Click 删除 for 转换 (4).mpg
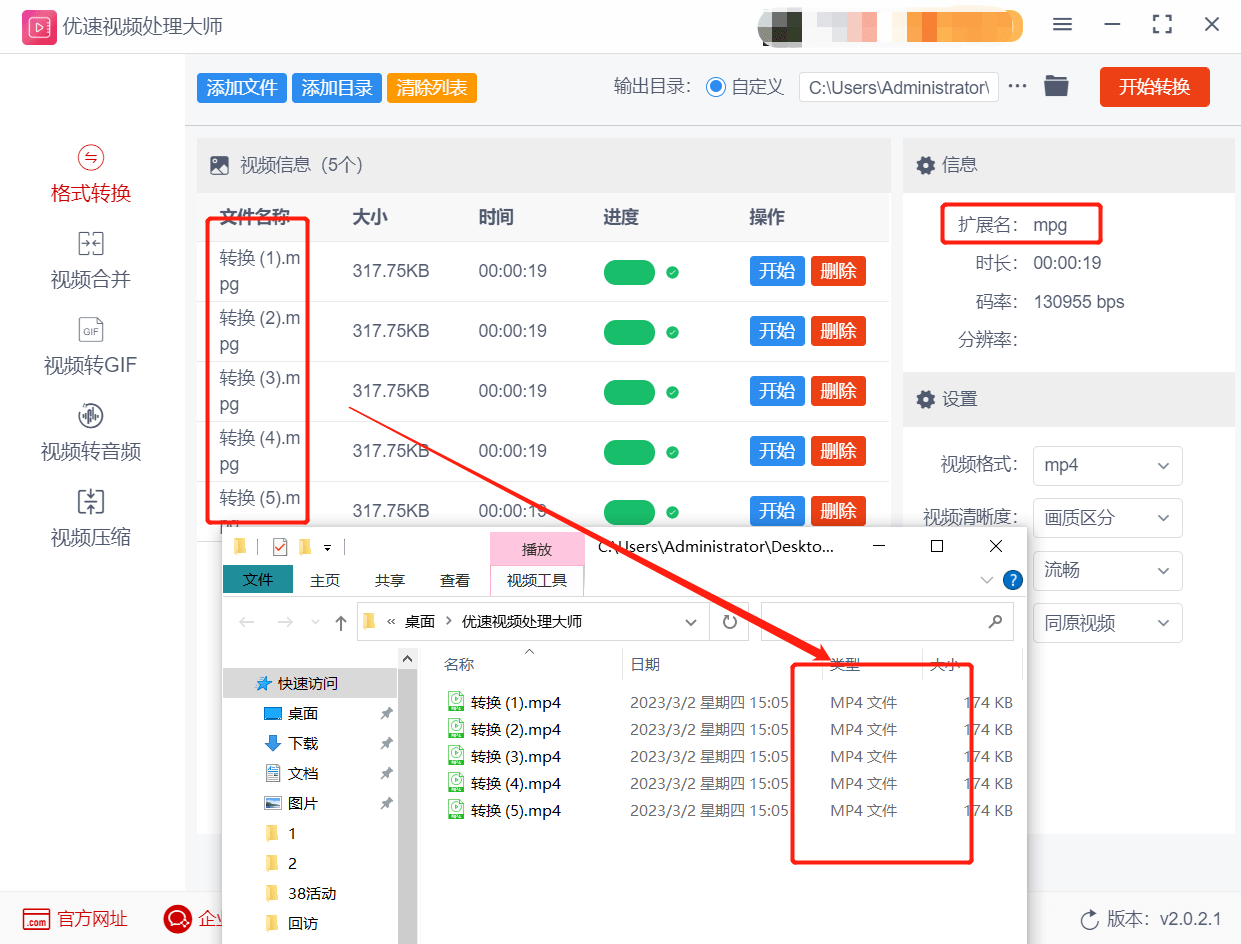 click(x=838, y=451)
